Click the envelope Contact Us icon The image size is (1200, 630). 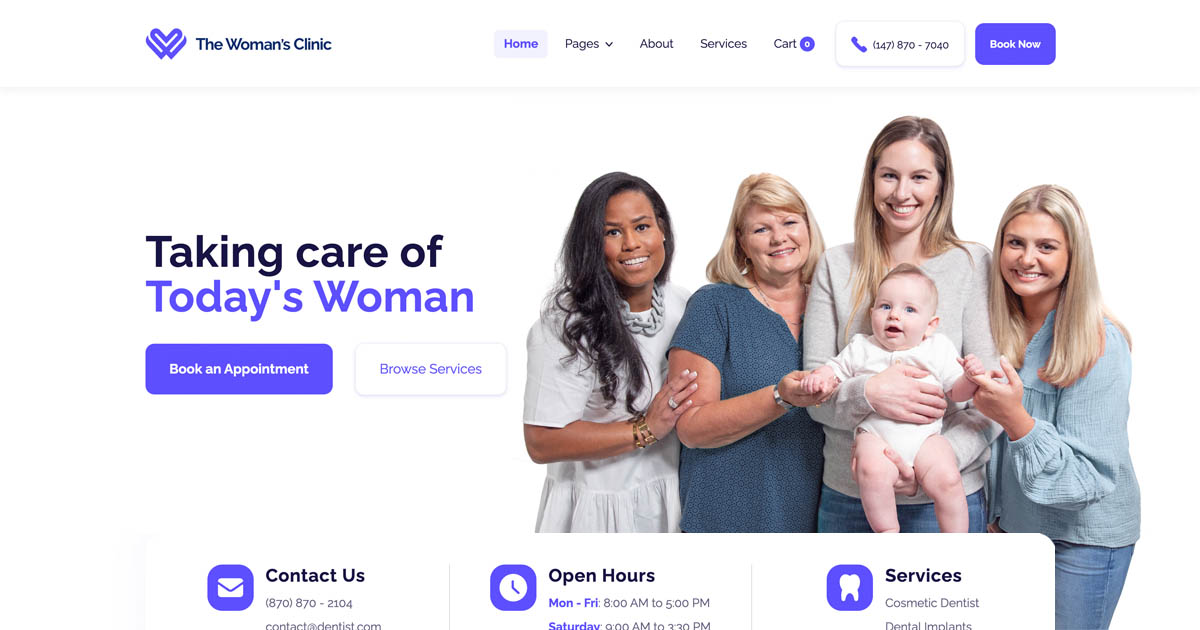(230, 587)
